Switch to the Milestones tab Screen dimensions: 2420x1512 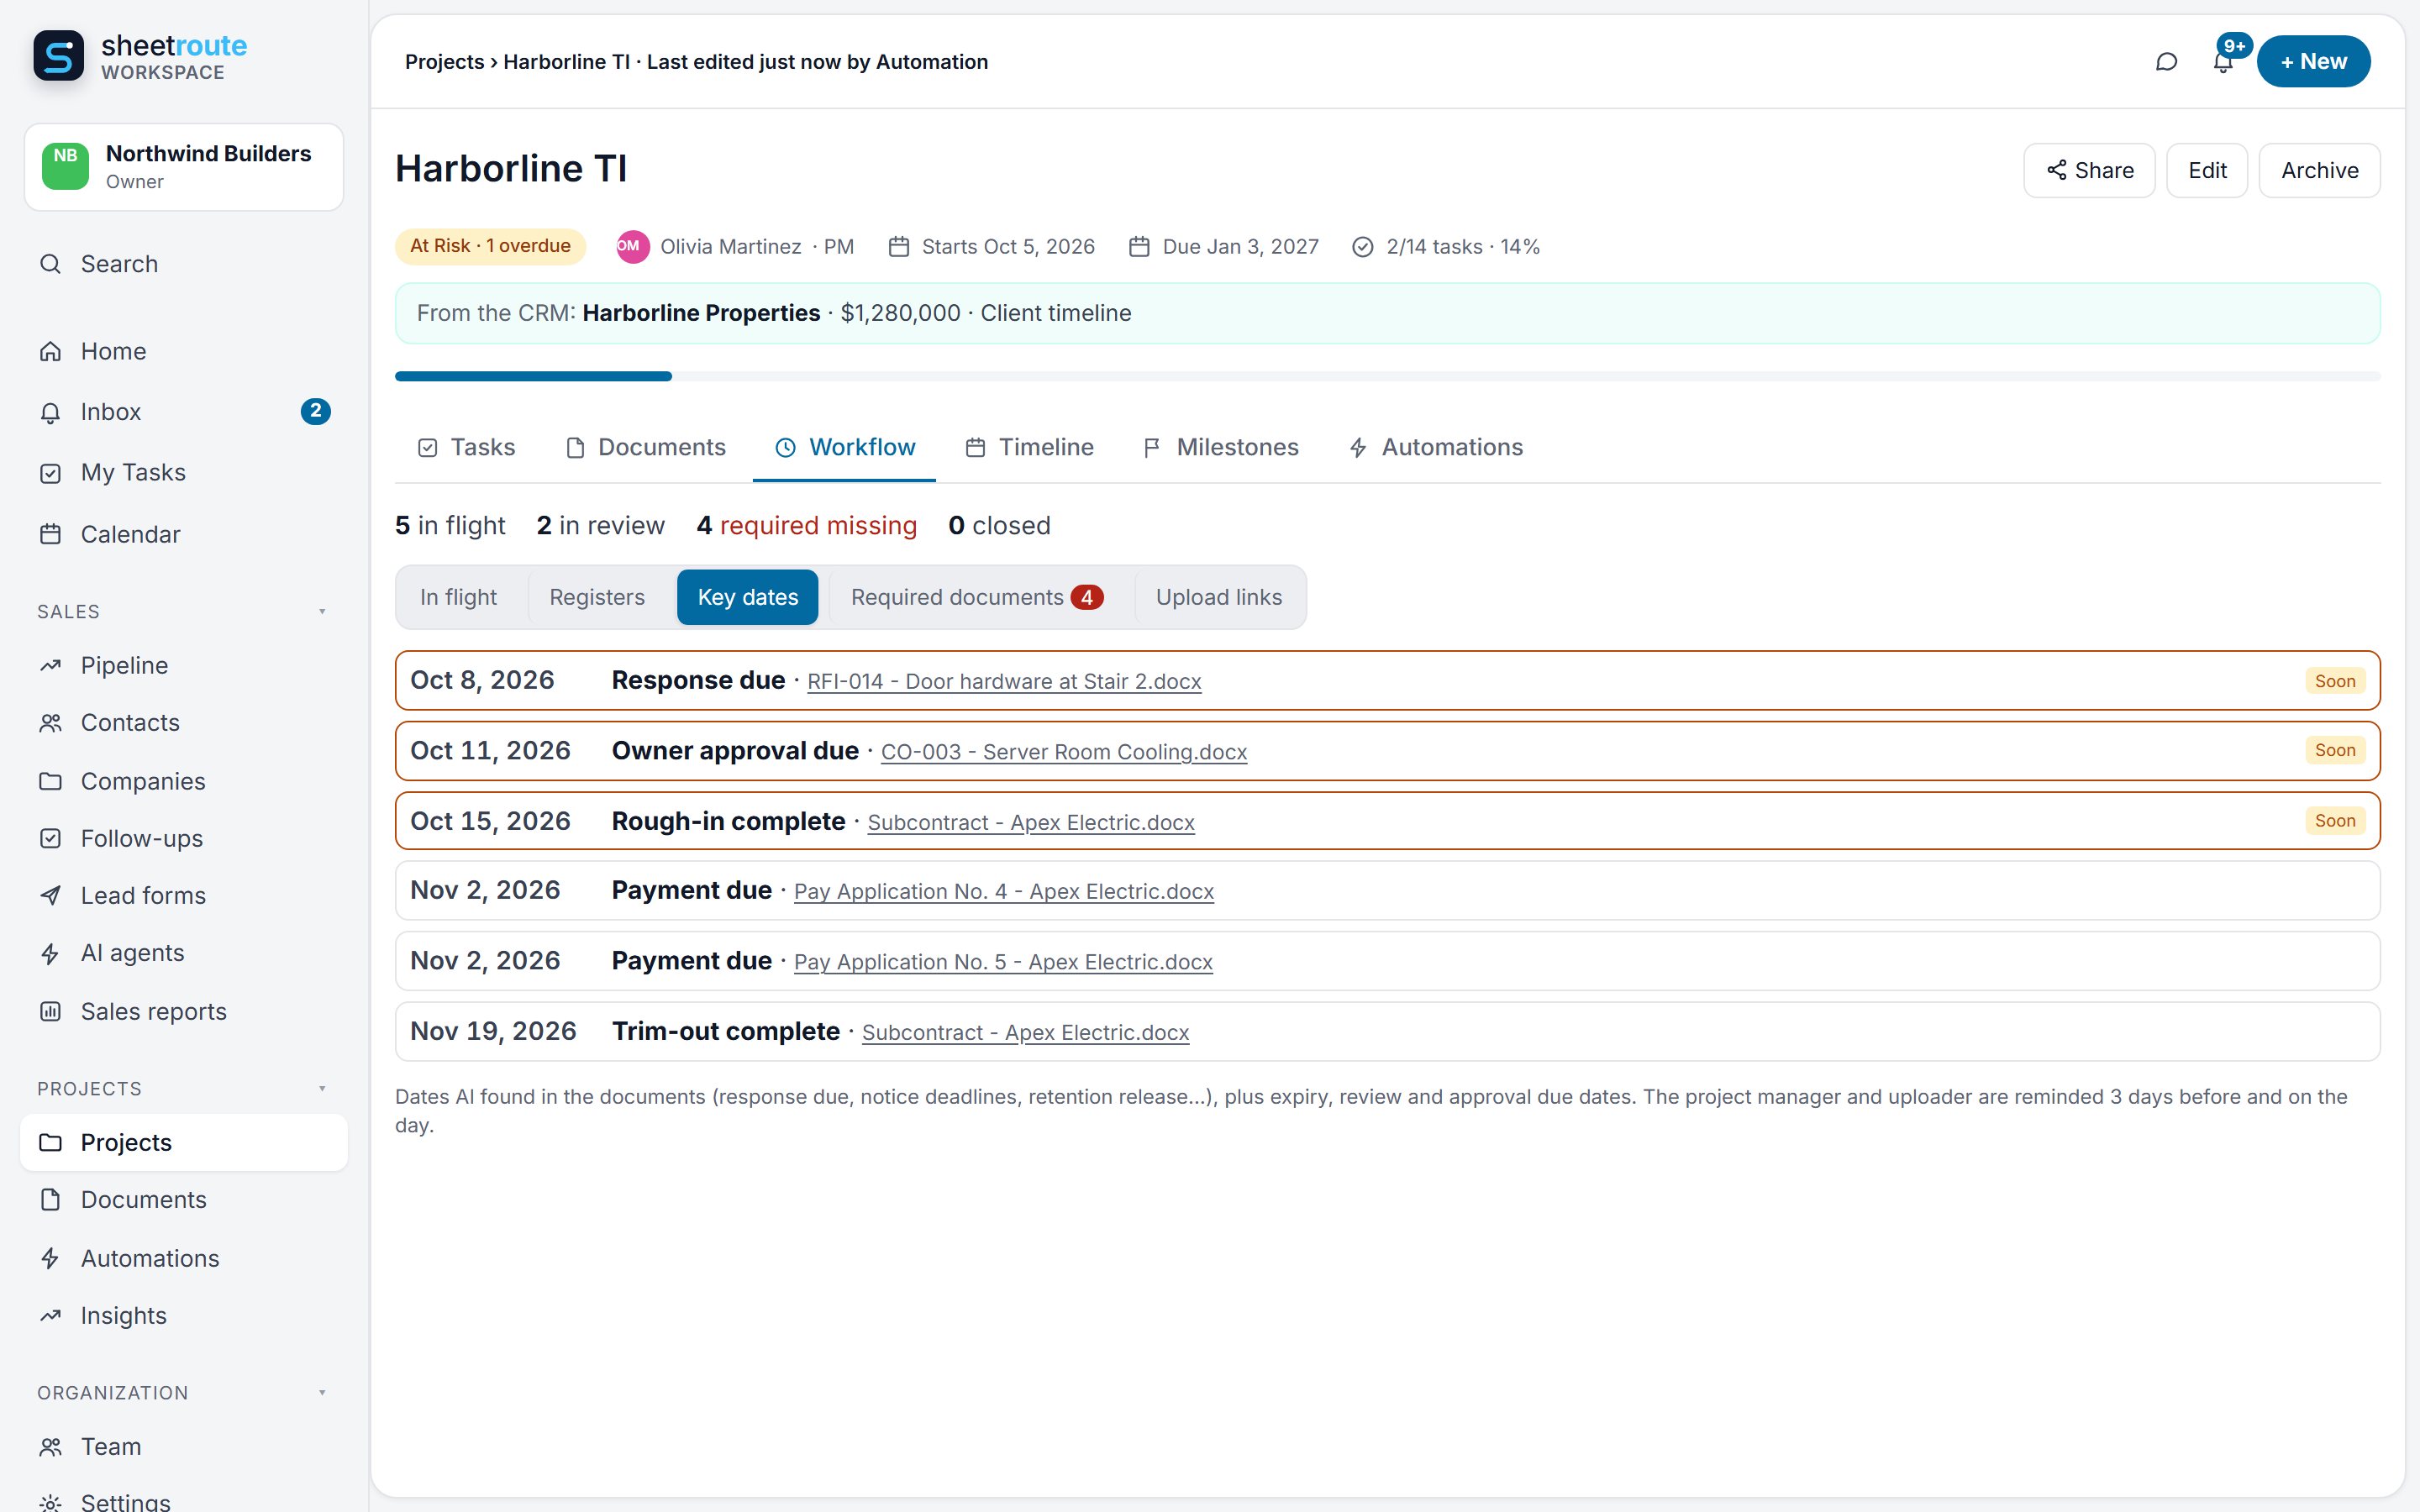point(1220,447)
